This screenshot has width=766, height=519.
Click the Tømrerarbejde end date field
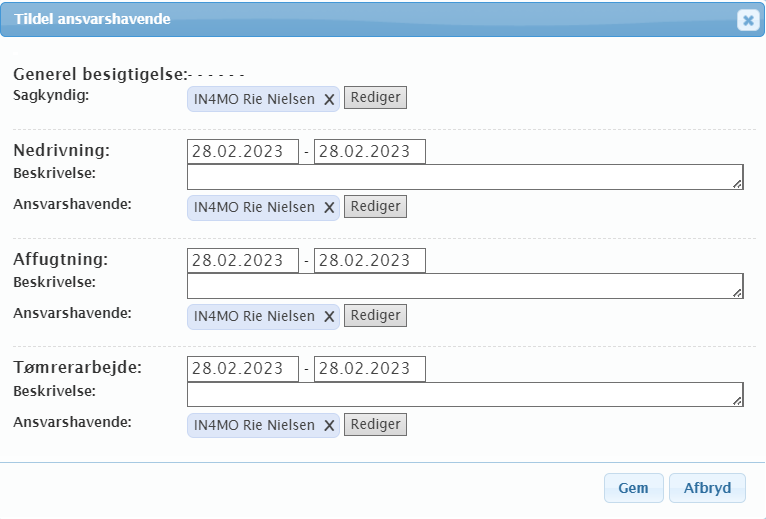[x=369, y=369]
